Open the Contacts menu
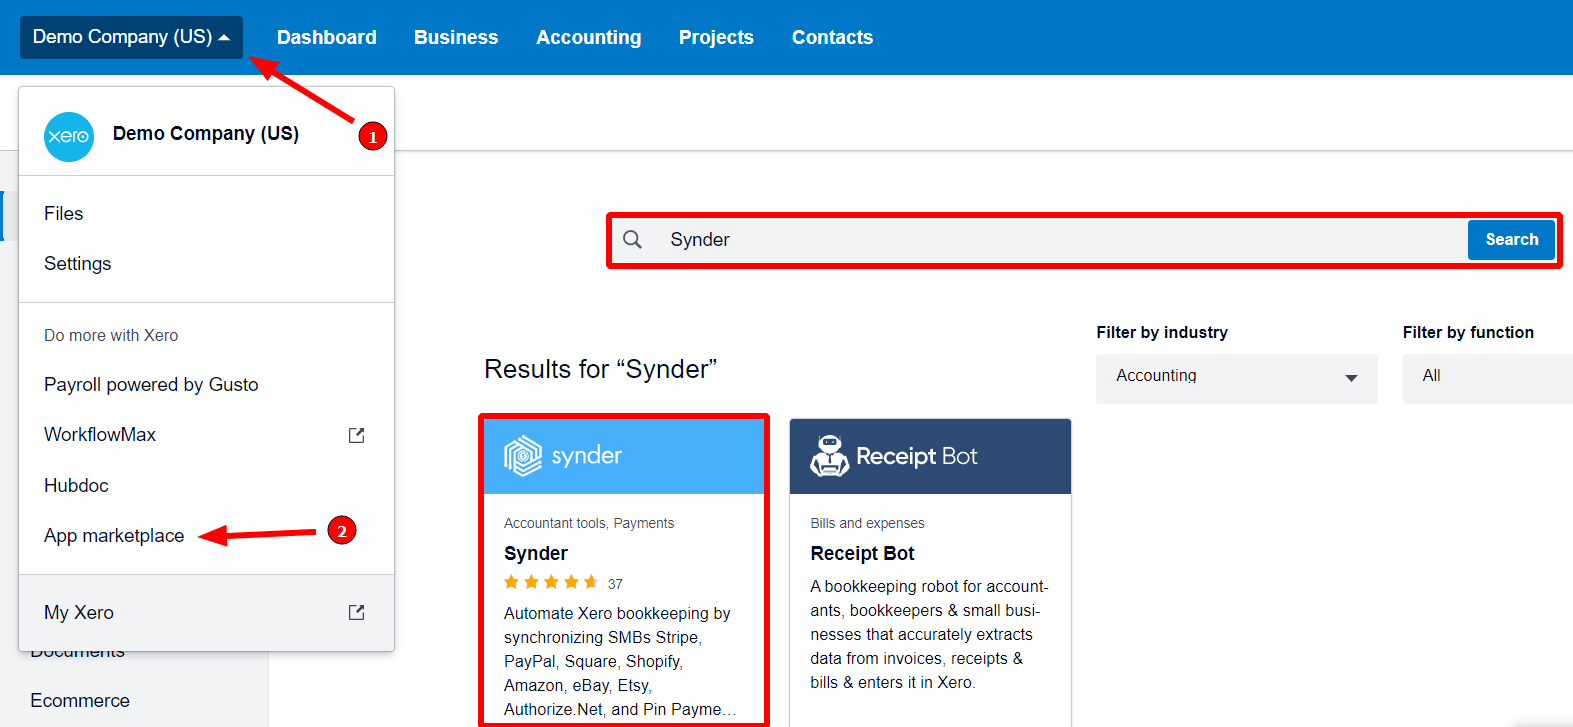This screenshot has height=727, width=1573. pos(832,37)
